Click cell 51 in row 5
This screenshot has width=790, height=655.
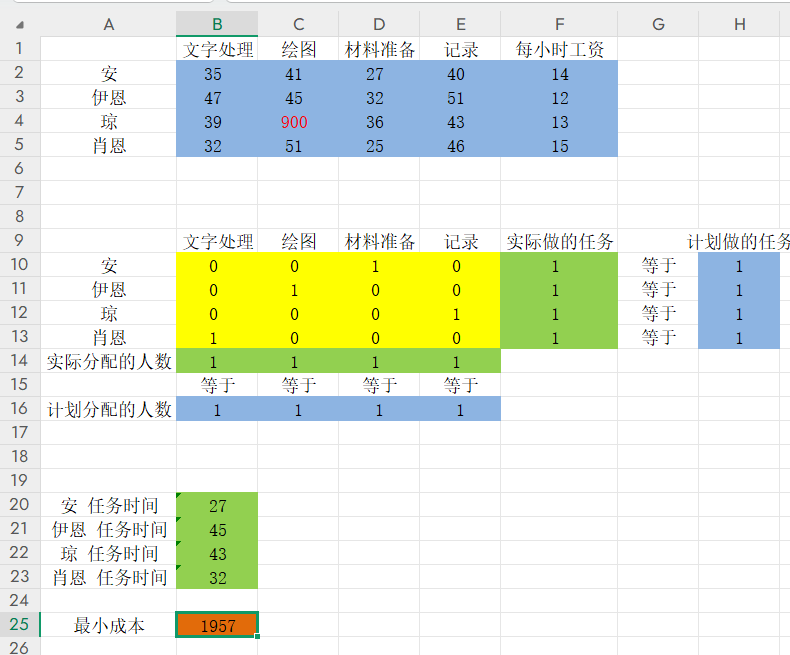(298, 146)
